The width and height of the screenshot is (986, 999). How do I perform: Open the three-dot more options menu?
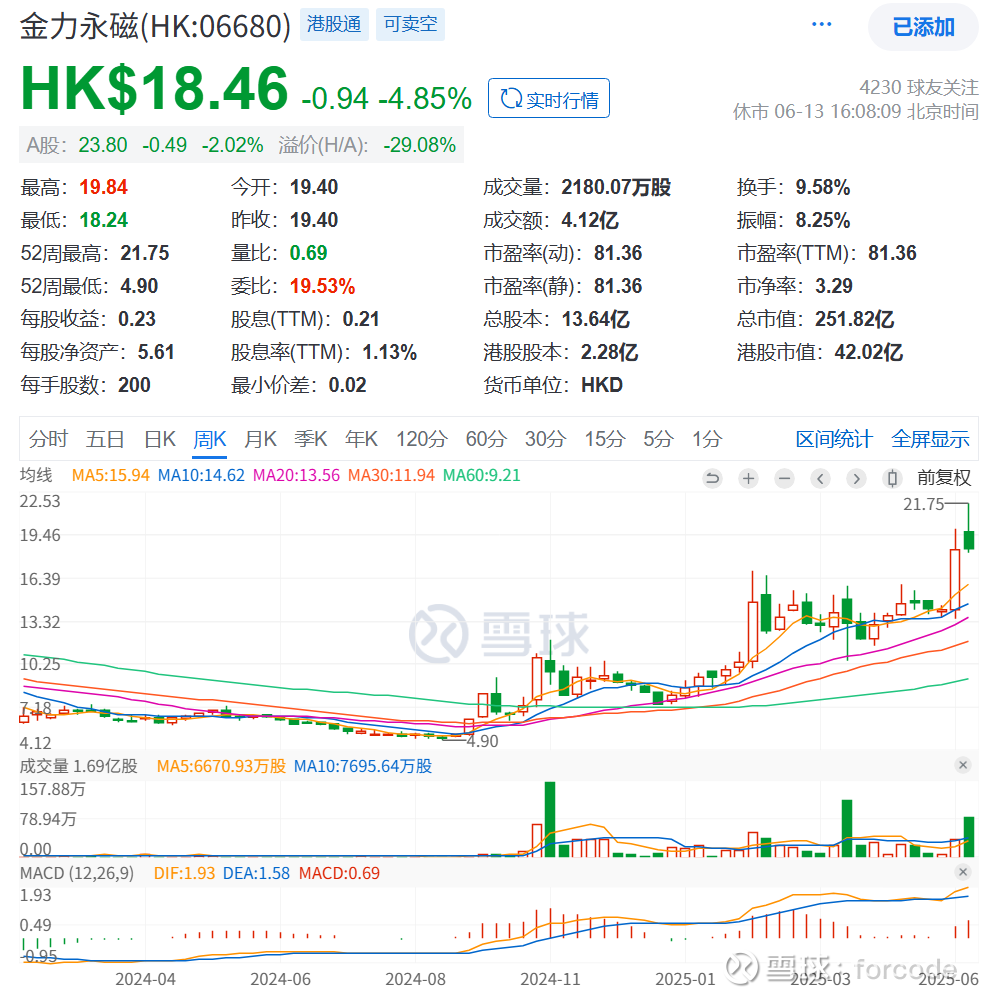tap(821, 25)
